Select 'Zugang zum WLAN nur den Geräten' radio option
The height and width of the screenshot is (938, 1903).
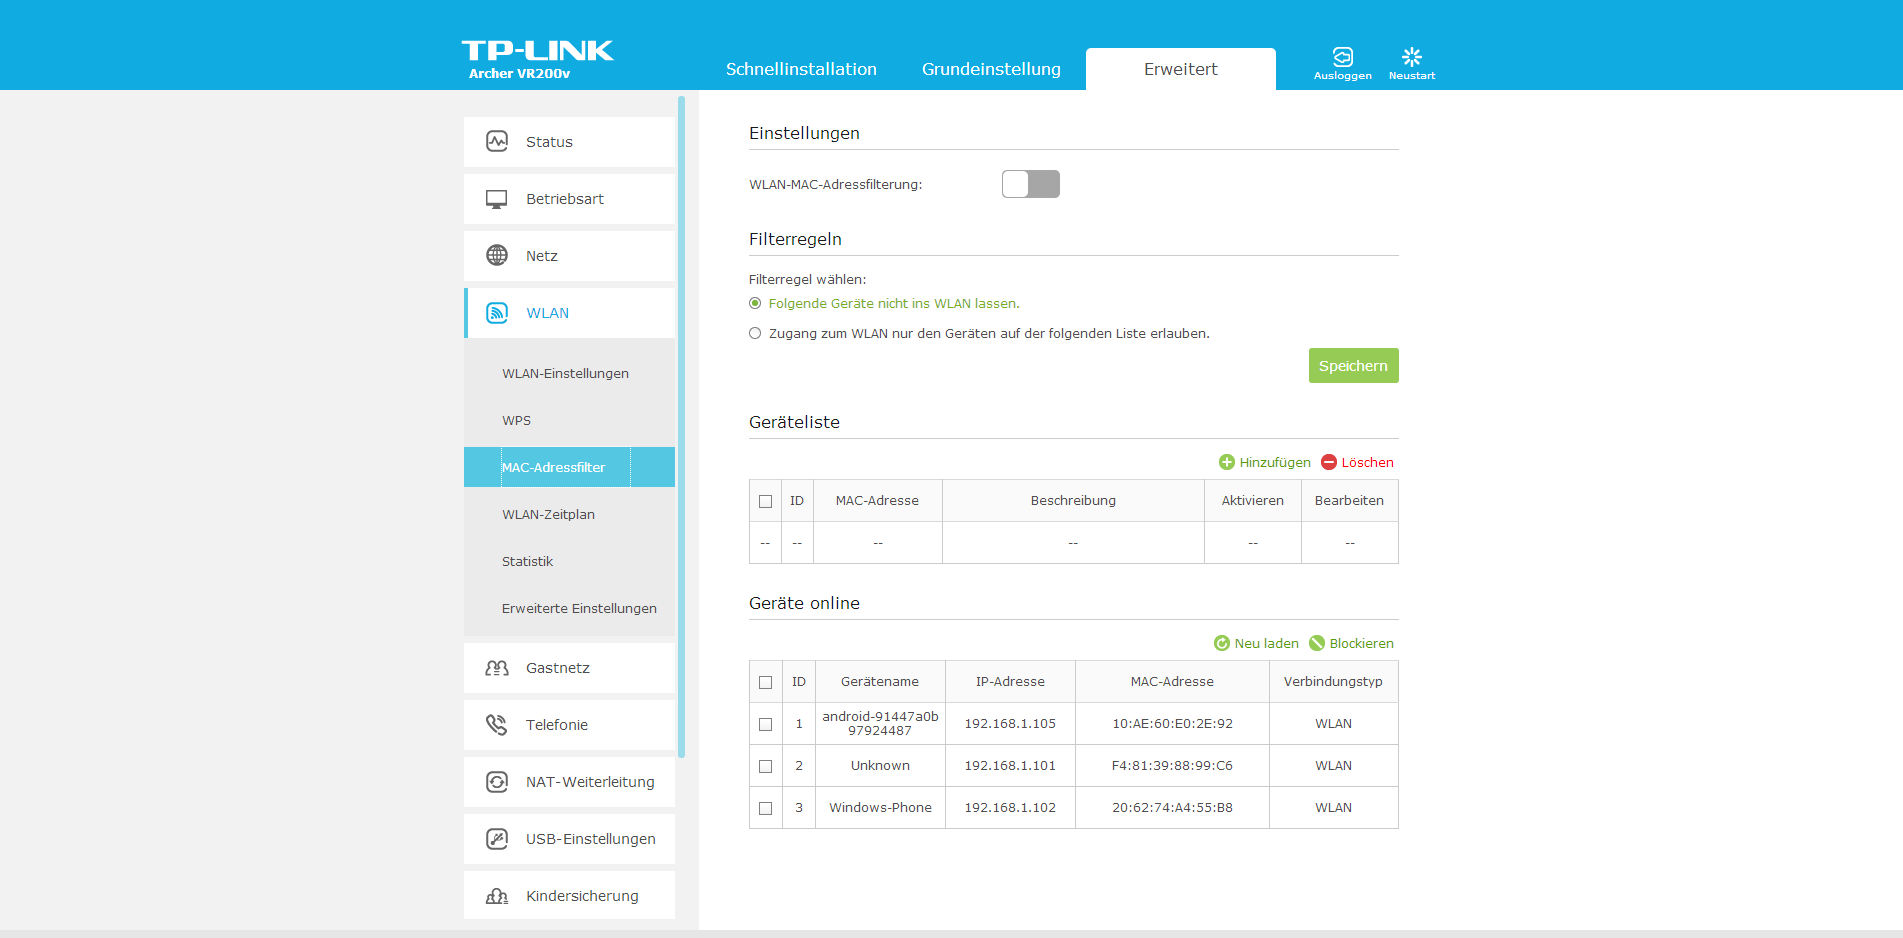point(755,334)
